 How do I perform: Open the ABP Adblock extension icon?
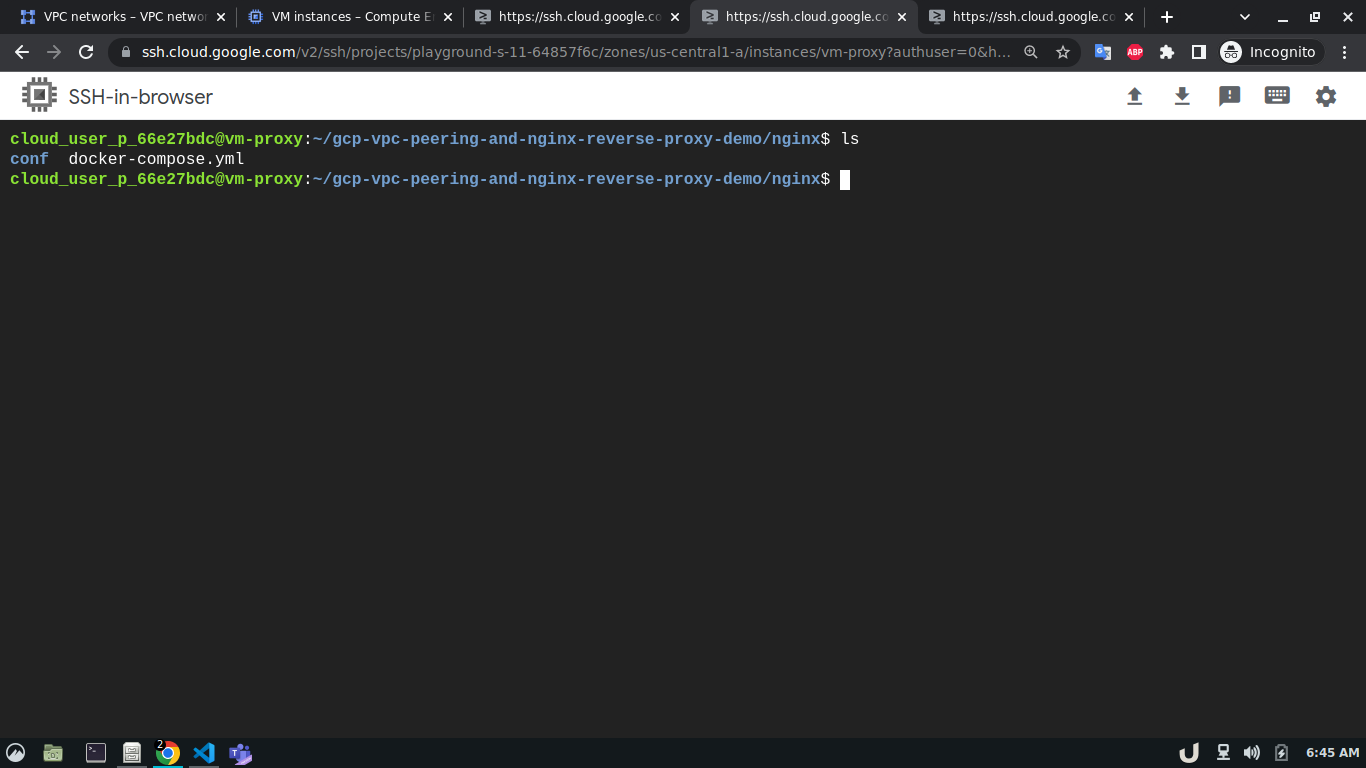(x=1135, y=52)
